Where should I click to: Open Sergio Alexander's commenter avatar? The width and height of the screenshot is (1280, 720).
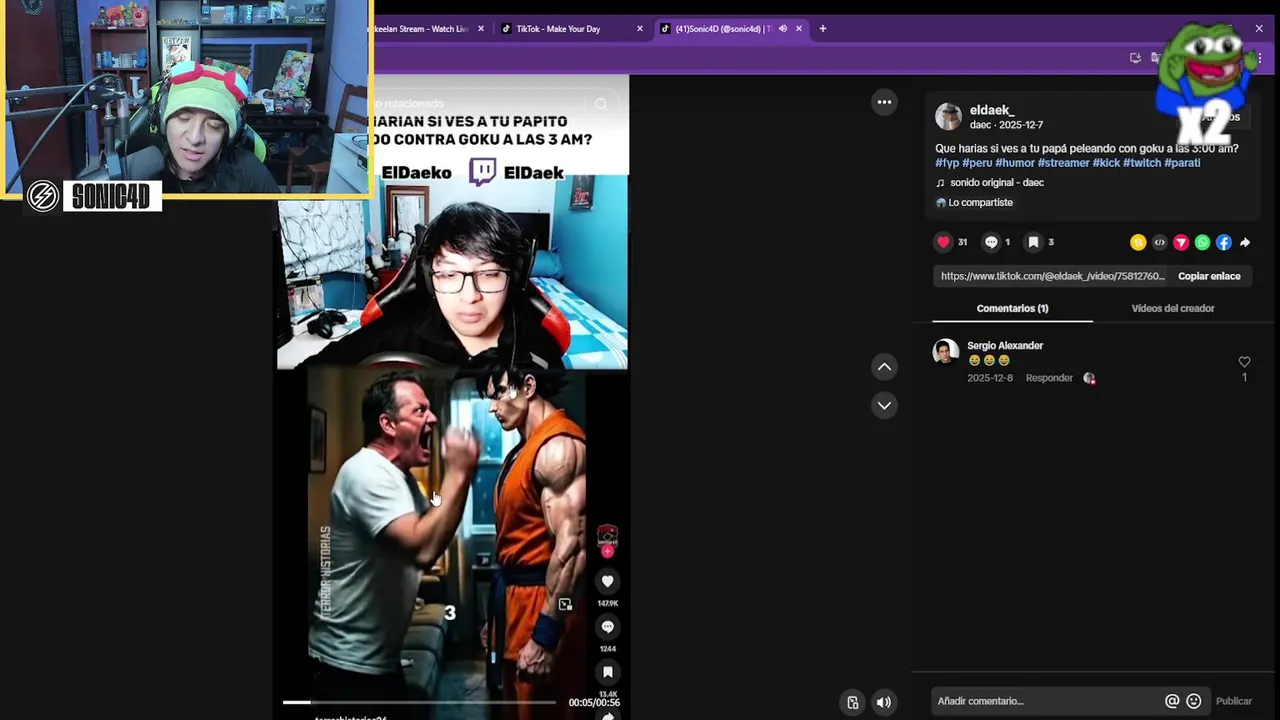[x=945, y=351]
